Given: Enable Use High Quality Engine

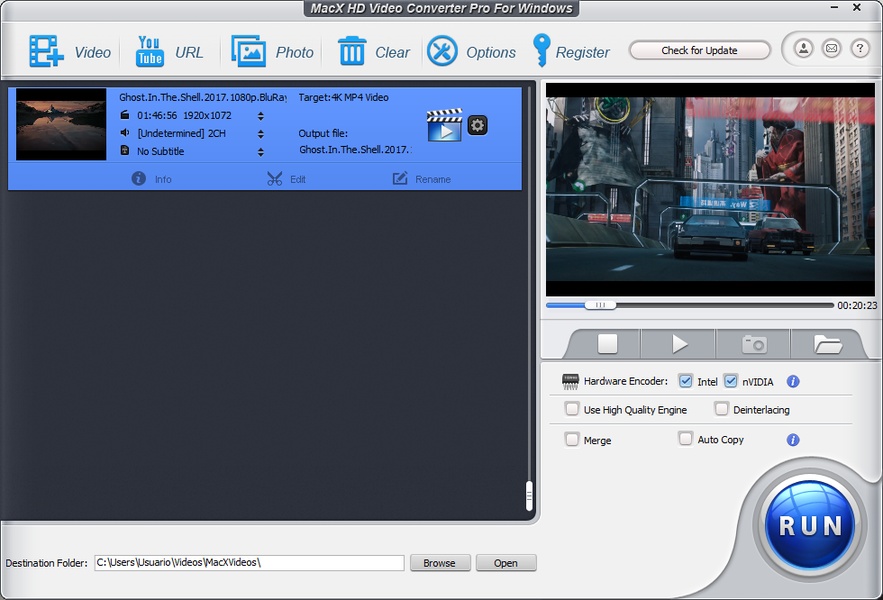Looking at the screenshot, I should (x=572, y=409).
